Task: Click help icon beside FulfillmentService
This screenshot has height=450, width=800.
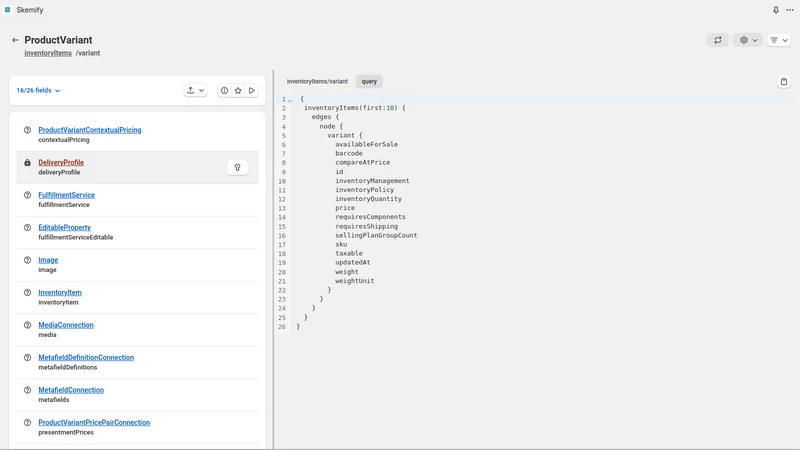Action: [x=28, y=195]
